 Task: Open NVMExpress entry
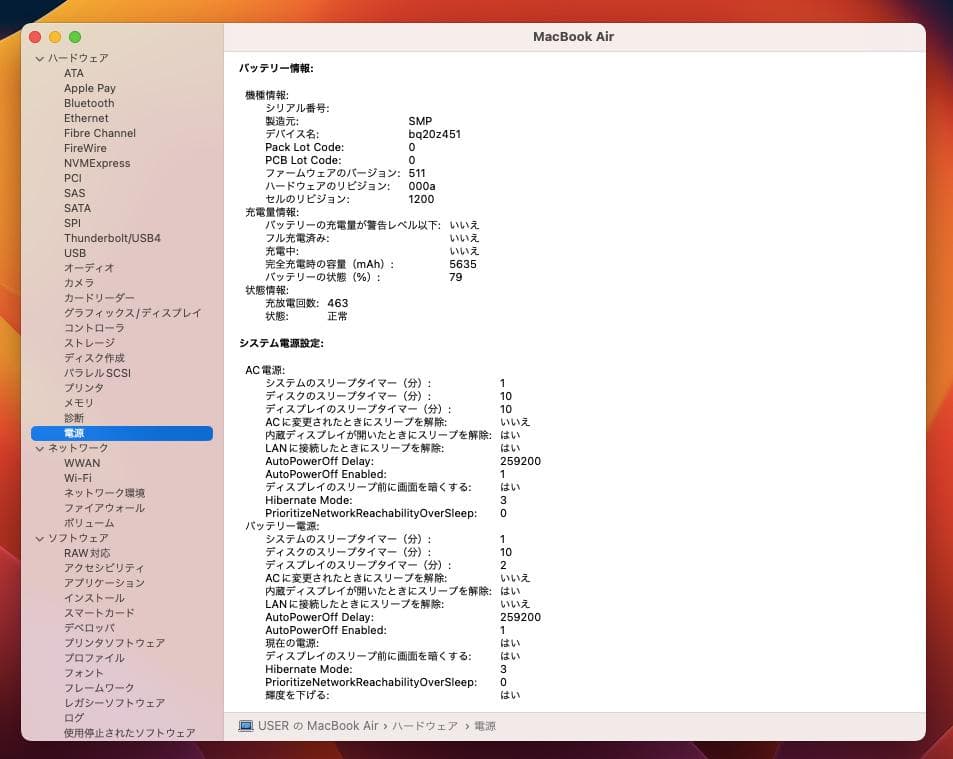point(97,163)
